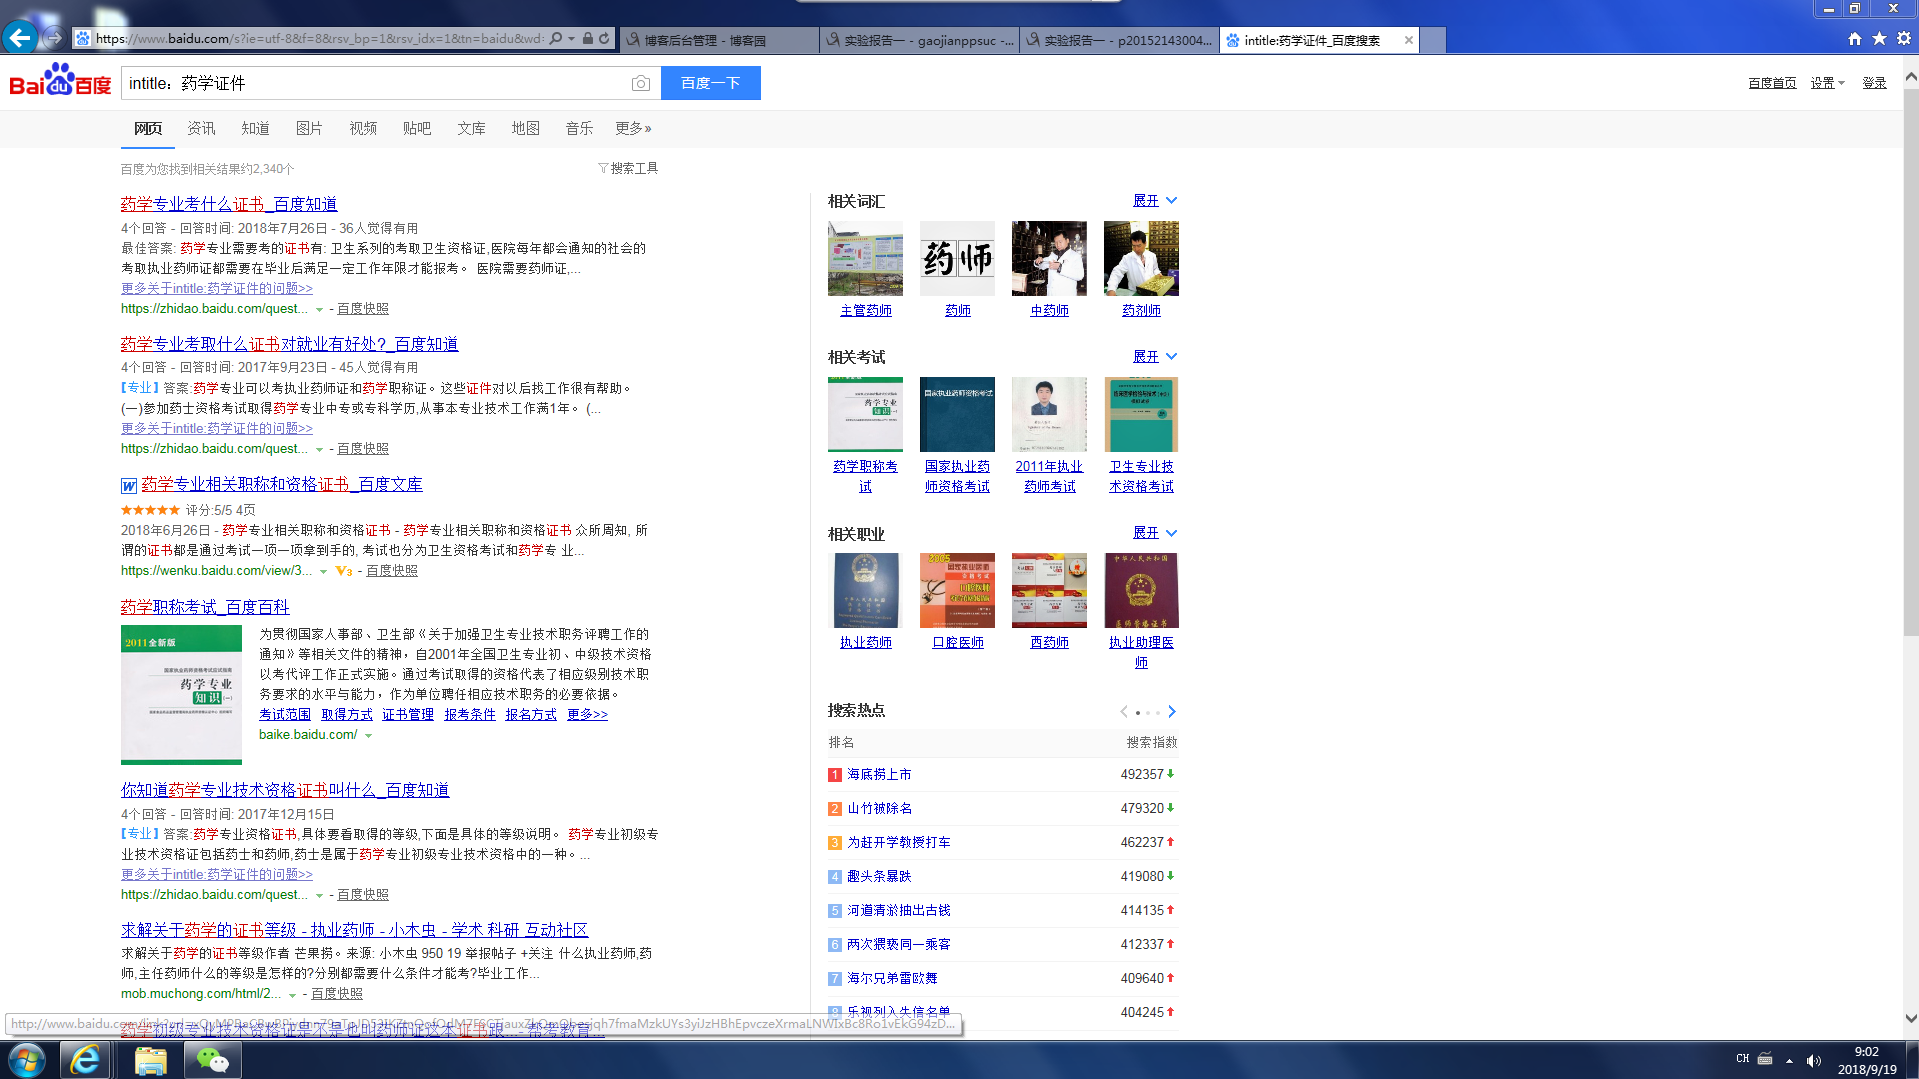Open result 药学职称考试_百度百科

tap(205, 608)
